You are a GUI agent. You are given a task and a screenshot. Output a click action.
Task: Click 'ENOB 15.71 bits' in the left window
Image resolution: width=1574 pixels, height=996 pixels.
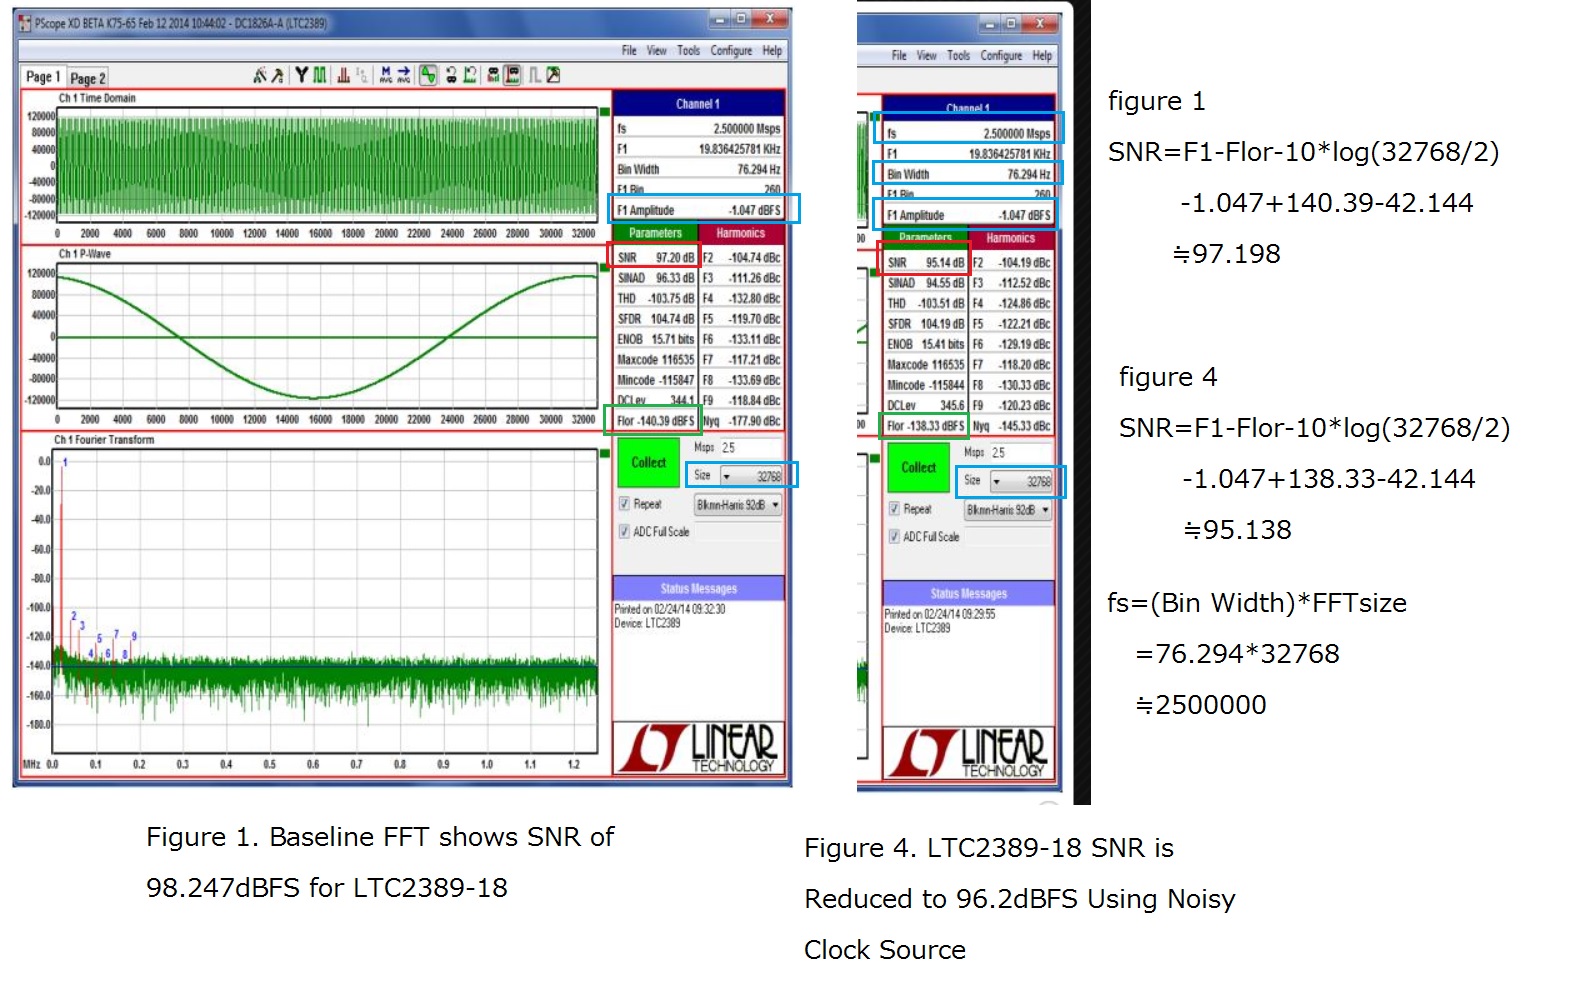pos(655,339)
